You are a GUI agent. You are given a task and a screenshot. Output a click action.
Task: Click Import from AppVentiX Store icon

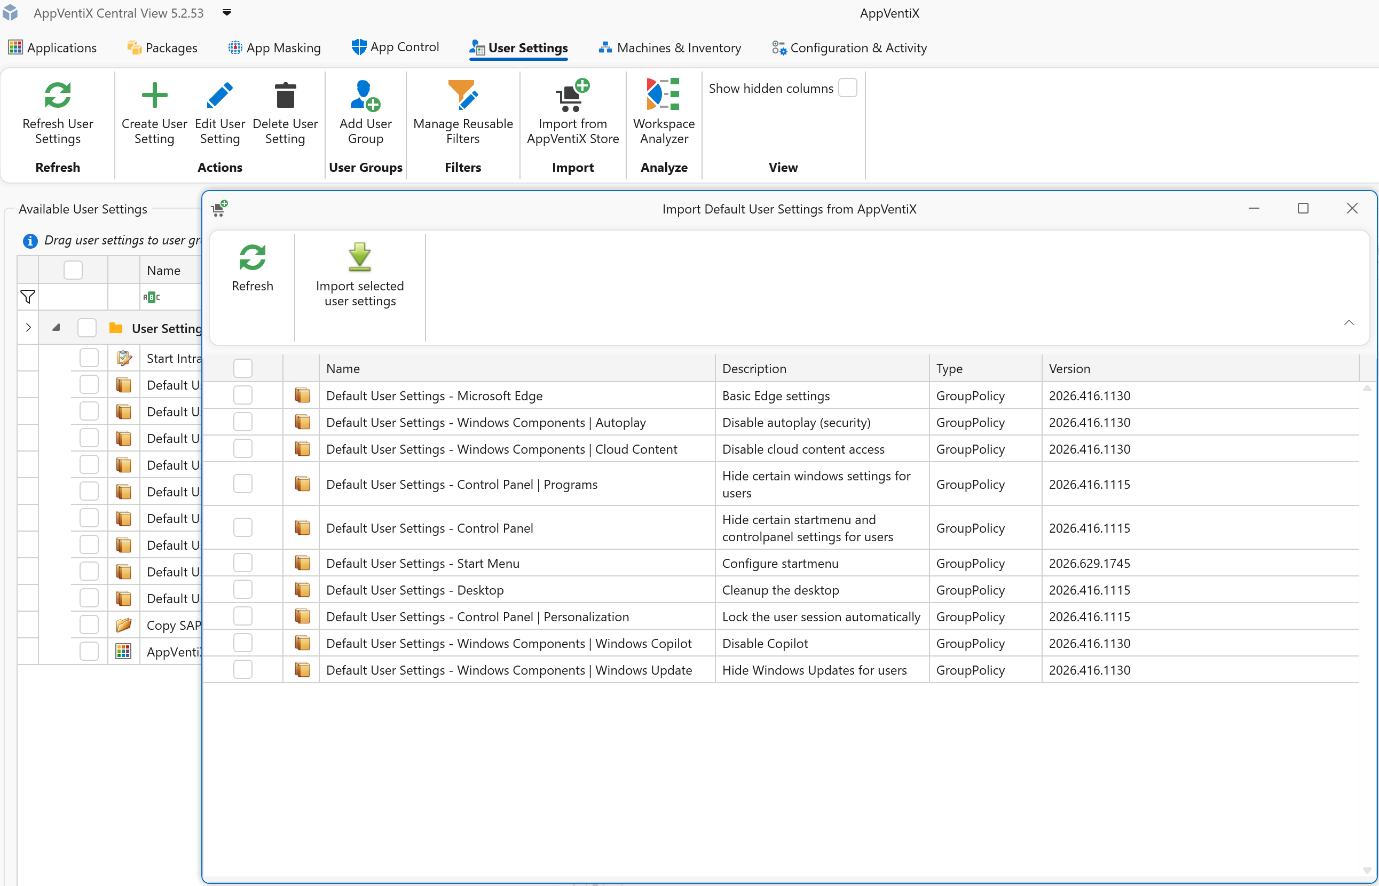573,96
